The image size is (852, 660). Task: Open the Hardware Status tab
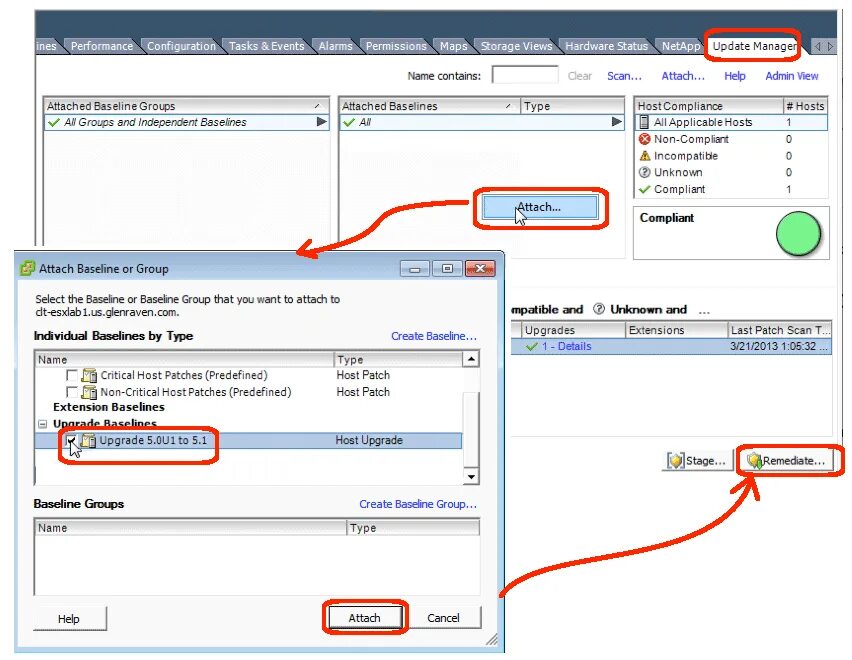[x=606, y=46]
